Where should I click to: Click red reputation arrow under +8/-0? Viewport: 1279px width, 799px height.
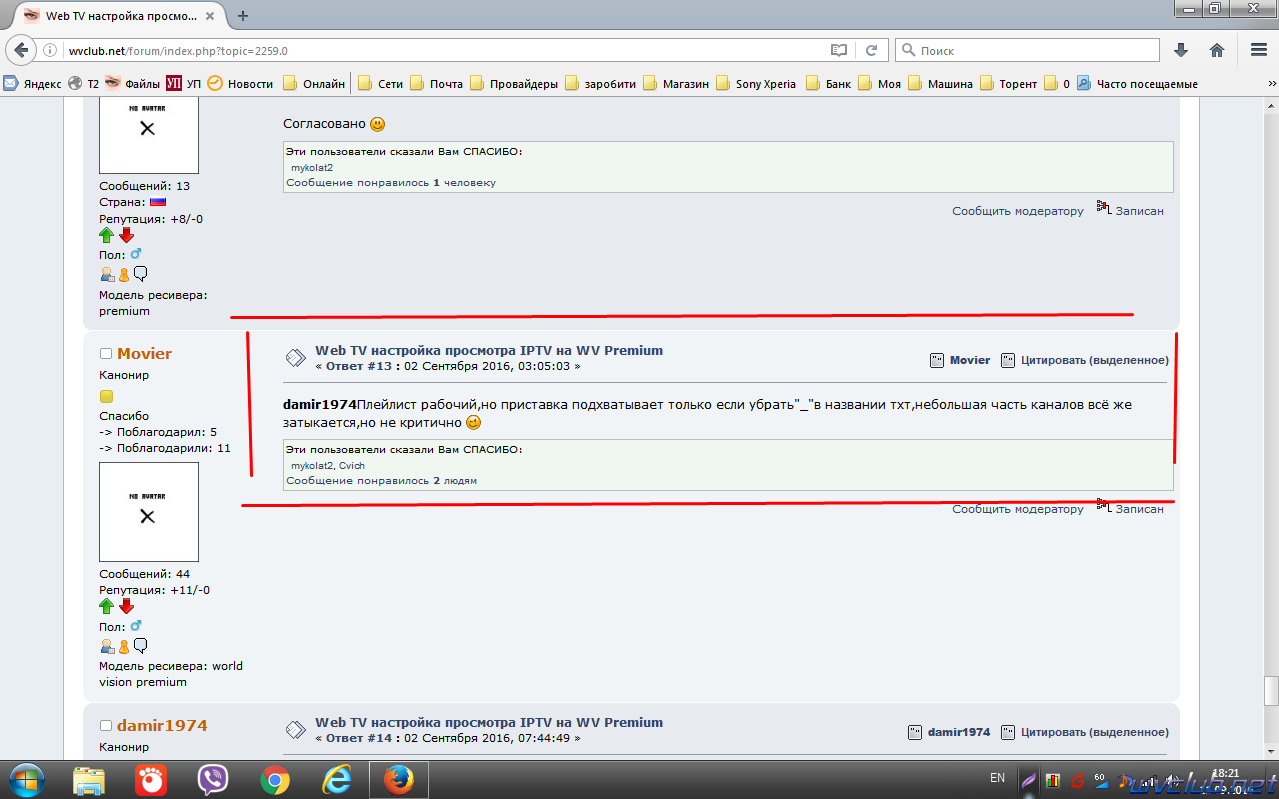pyautogui.click(x=126, y=235)
